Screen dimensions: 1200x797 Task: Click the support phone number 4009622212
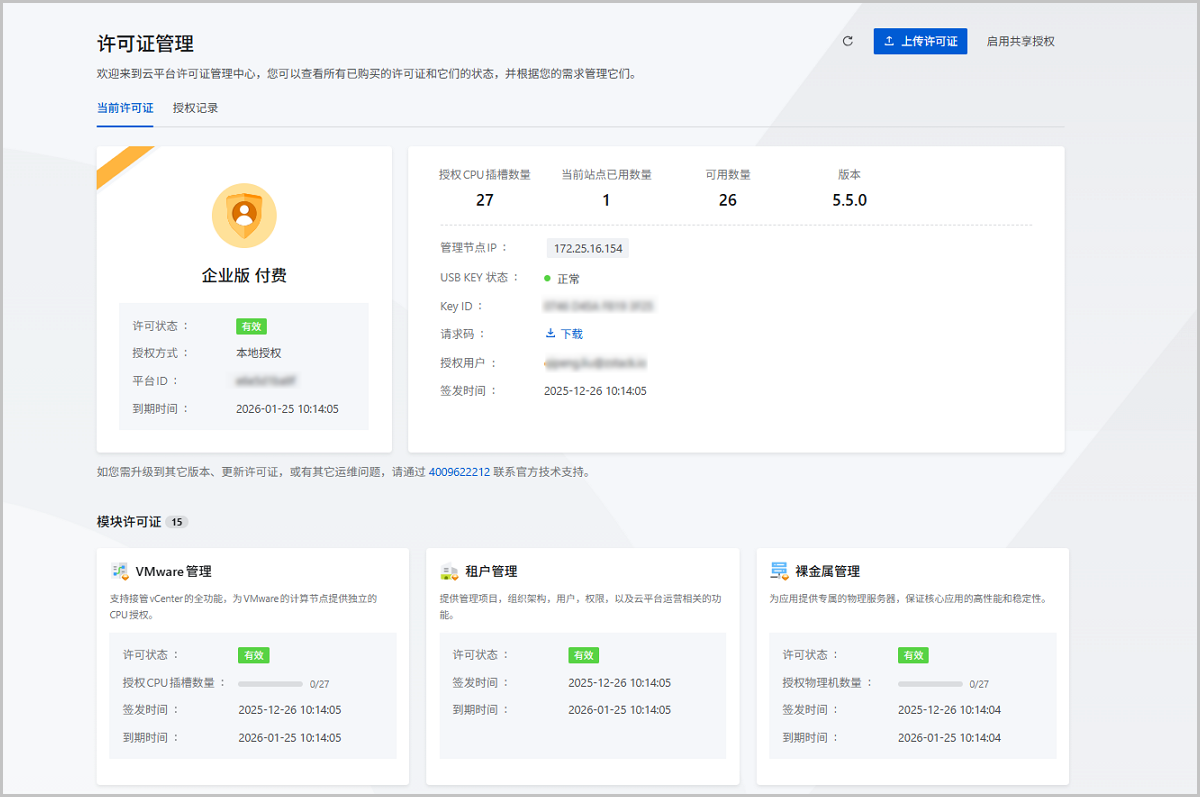click(x=459, y=472)
